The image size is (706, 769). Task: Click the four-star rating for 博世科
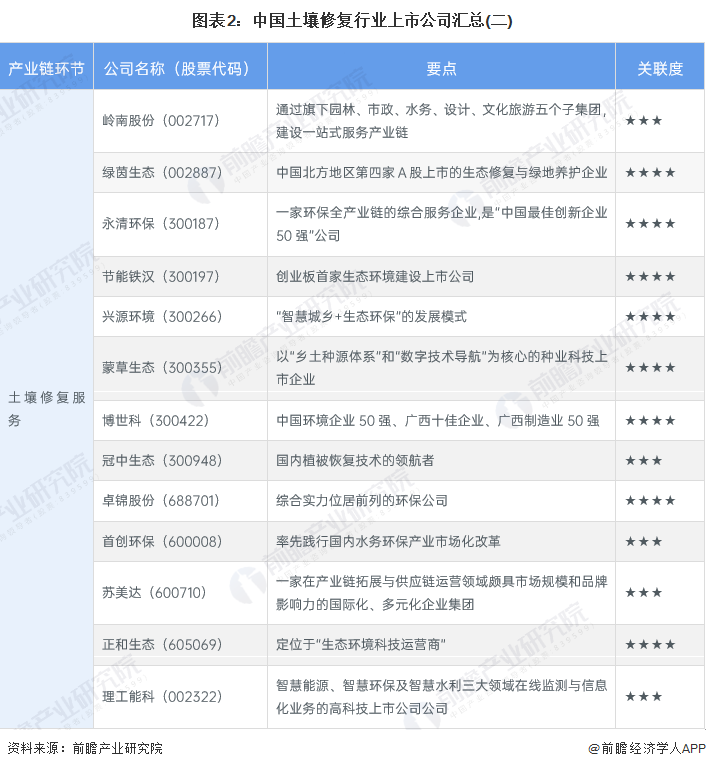650,421
